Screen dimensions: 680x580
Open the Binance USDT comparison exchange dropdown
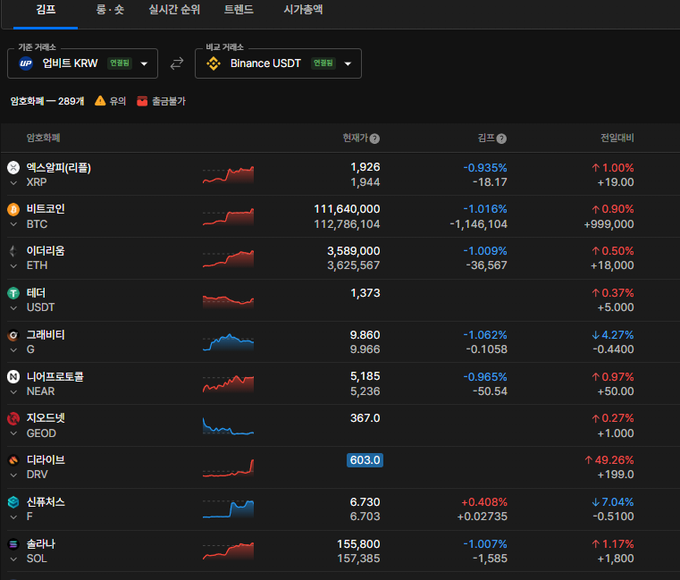pos(278,64)
